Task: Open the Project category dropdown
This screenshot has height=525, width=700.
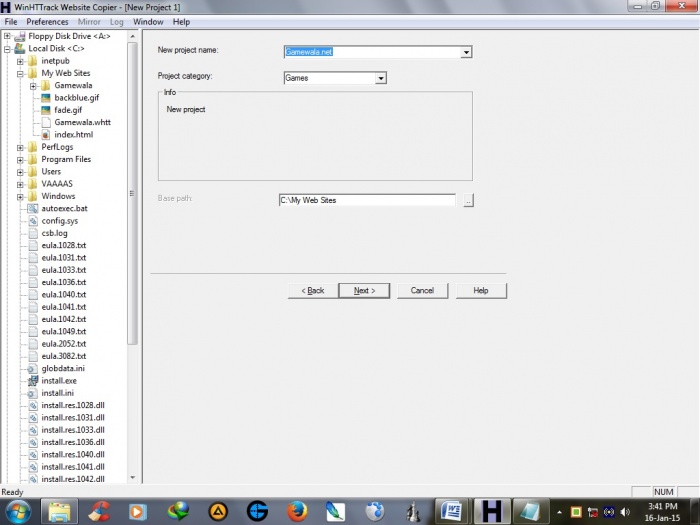Action: 380,78
